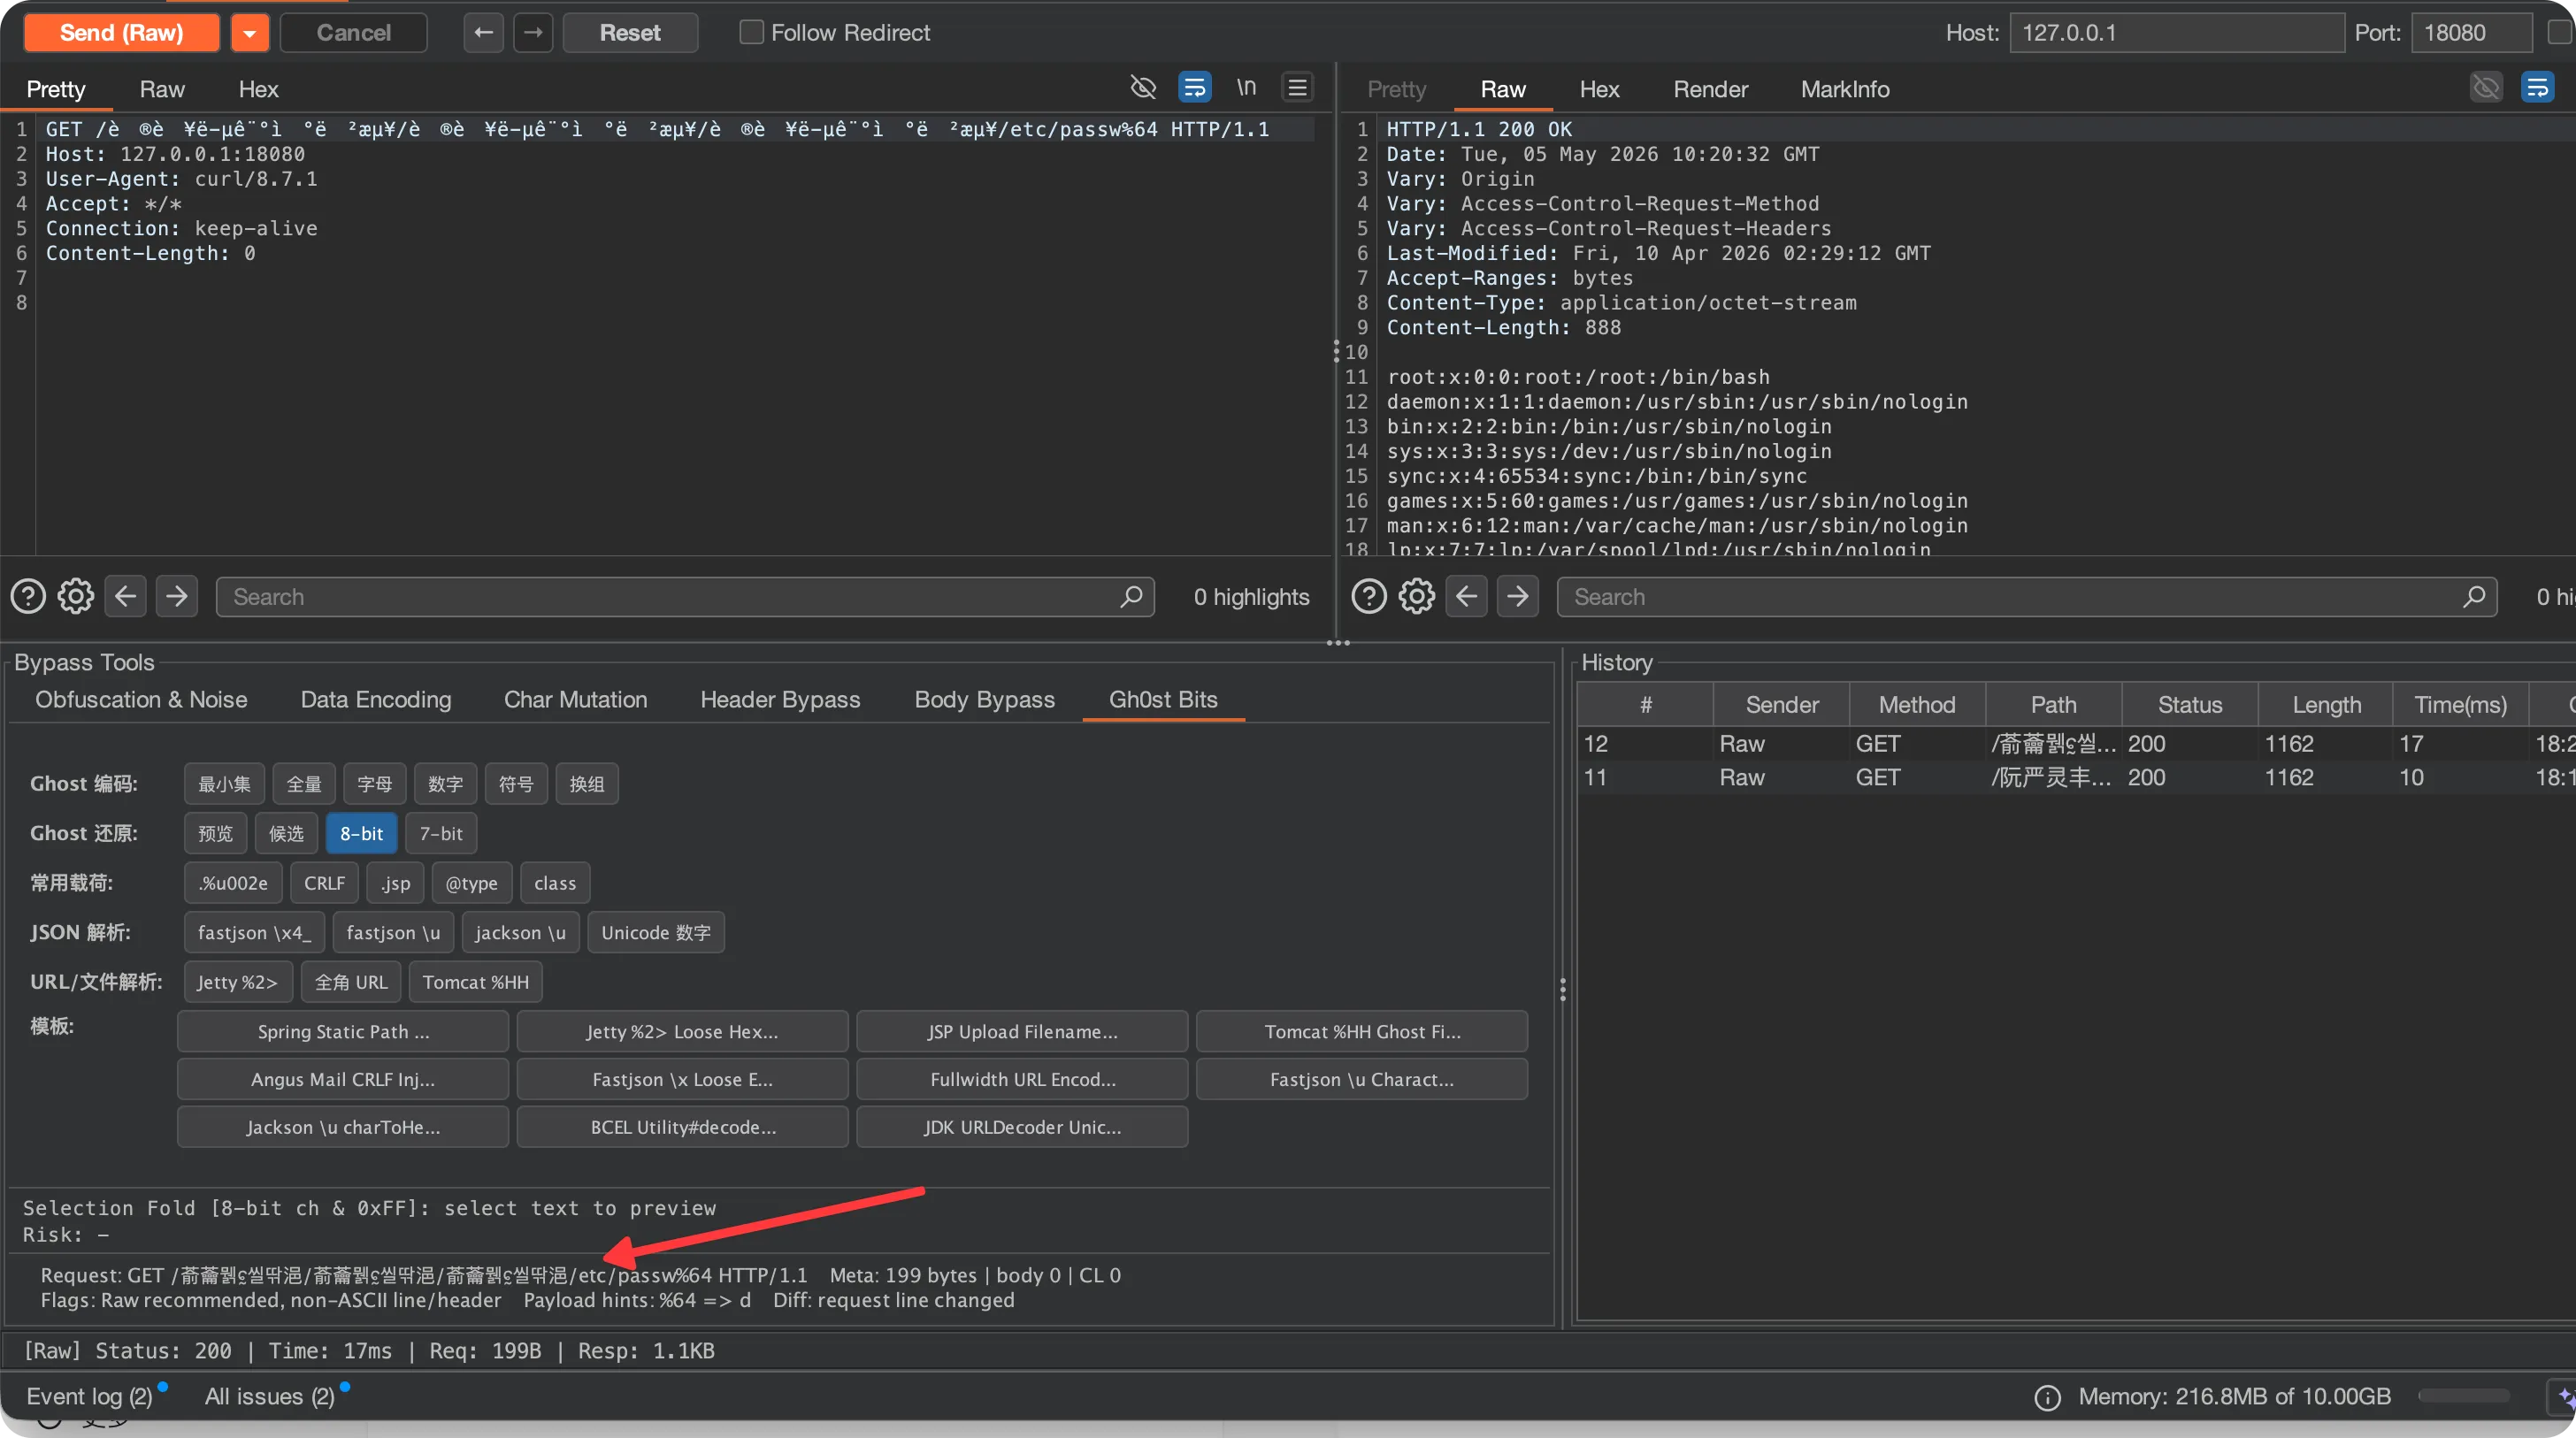
Task: Click the Cancel button
Action: coord(353,32)
